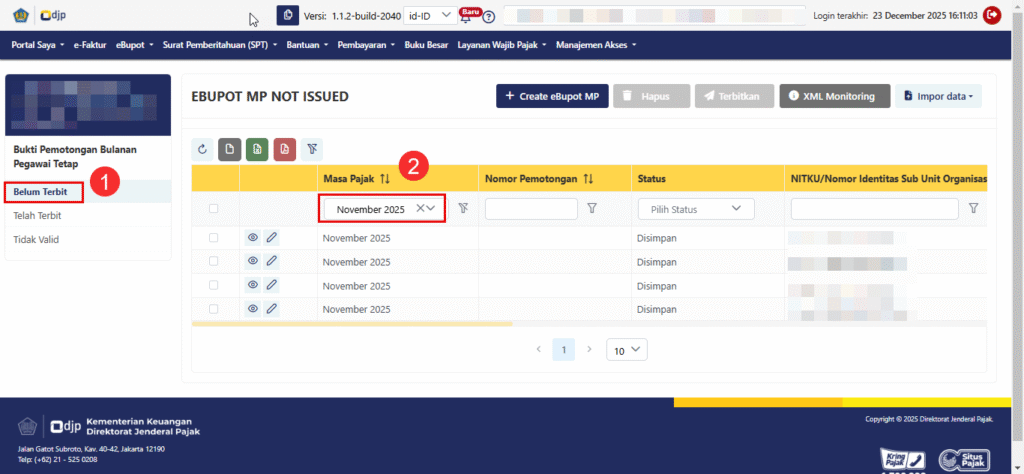This screenshot has width=1024, height=474.
Task: Click the Nomor Pemotongan filter input field
Action: [x=531, y=209]
